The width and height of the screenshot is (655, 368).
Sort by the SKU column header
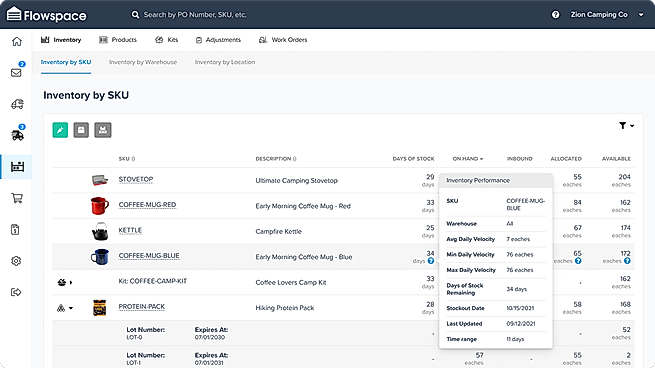tap(127, 159)
